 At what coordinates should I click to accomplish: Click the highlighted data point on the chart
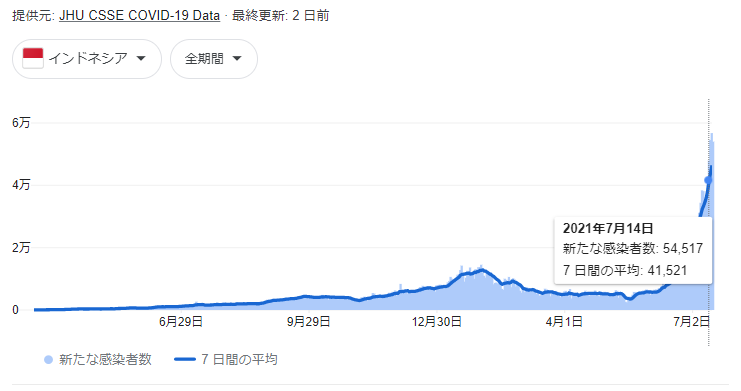pos(708,180)
